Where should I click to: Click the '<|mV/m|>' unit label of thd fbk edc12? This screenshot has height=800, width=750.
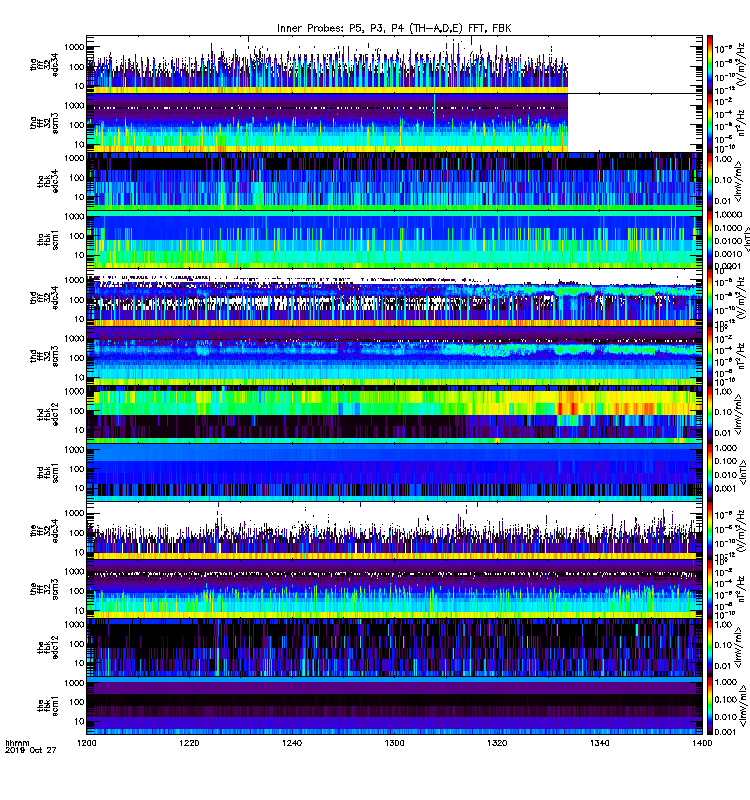coord(740,414)
